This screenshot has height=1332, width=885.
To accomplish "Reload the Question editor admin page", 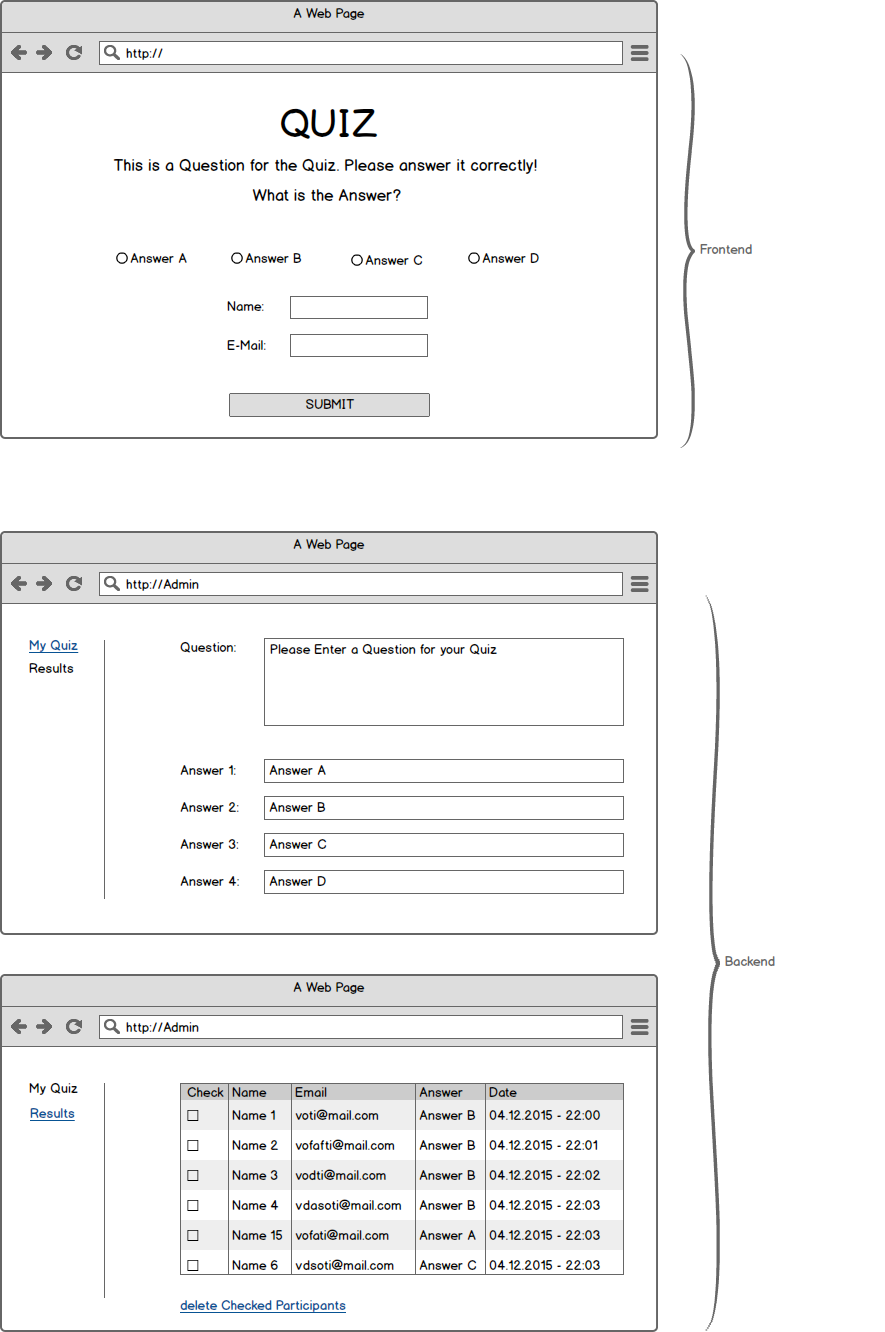I will pyautogui.click(x=73, y=584).
